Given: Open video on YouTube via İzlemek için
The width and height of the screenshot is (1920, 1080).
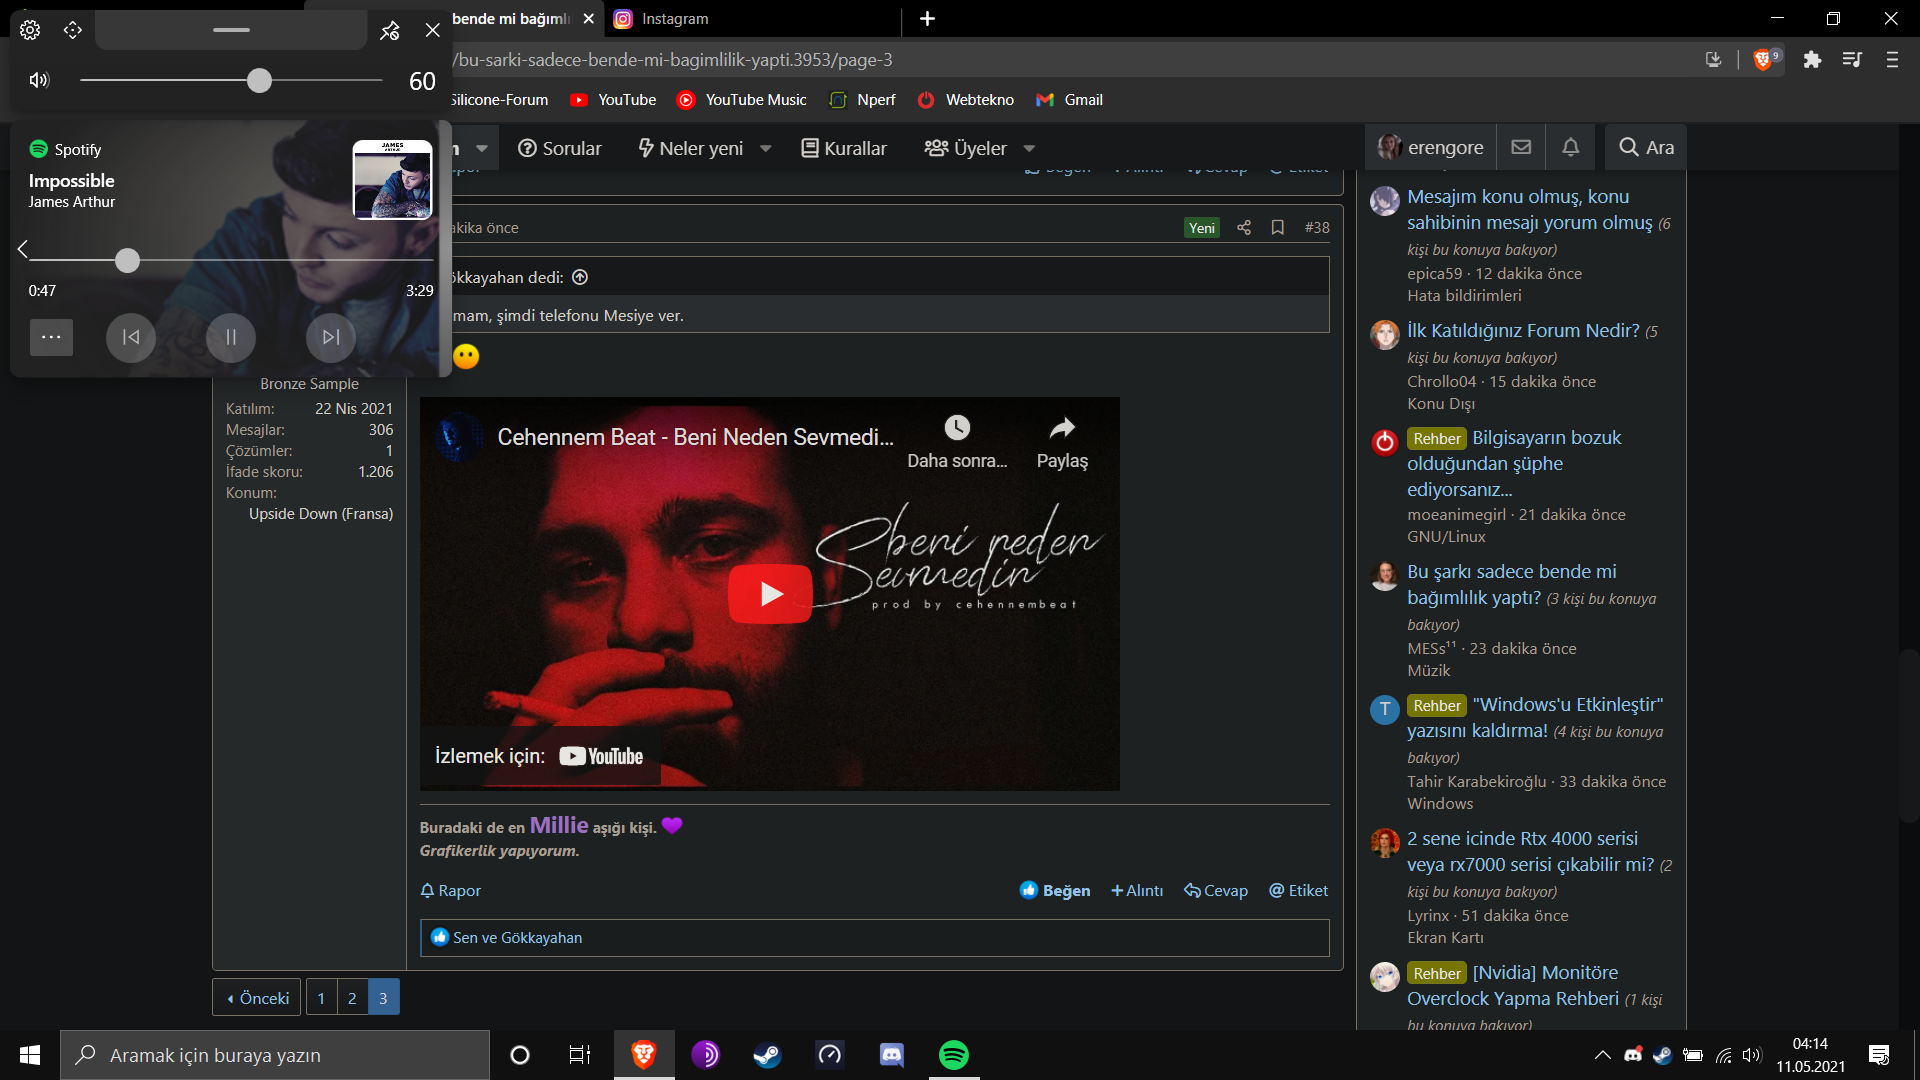Looking at the screenshot, I should pos(539,756).
